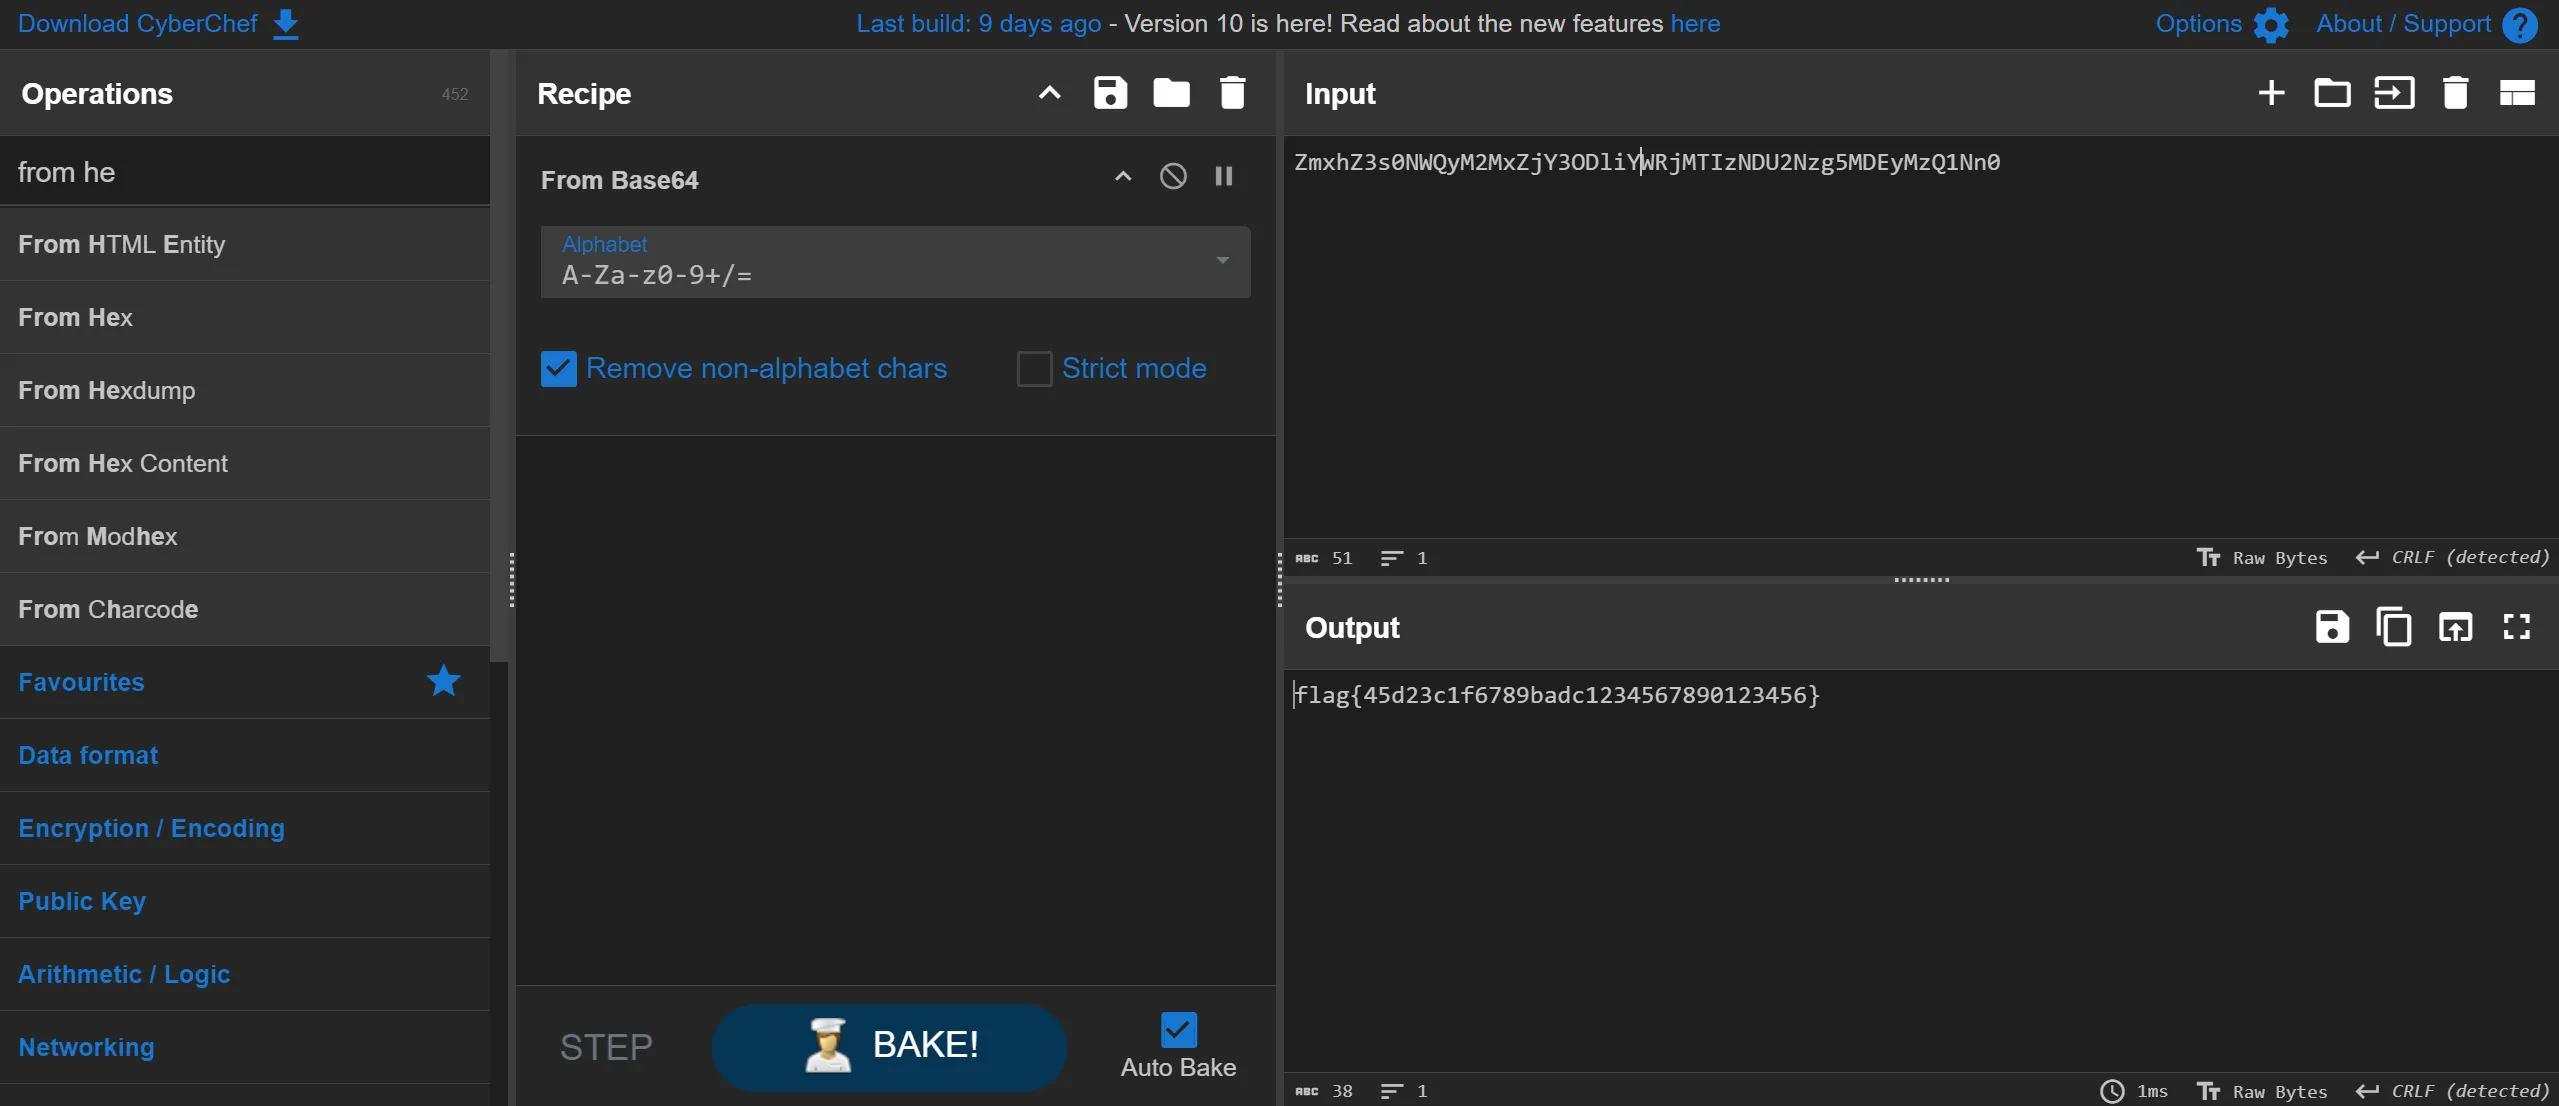Disable the From Base64 operation
The width and height of the screenshot is (2559, 1106).
point(1173,177)
